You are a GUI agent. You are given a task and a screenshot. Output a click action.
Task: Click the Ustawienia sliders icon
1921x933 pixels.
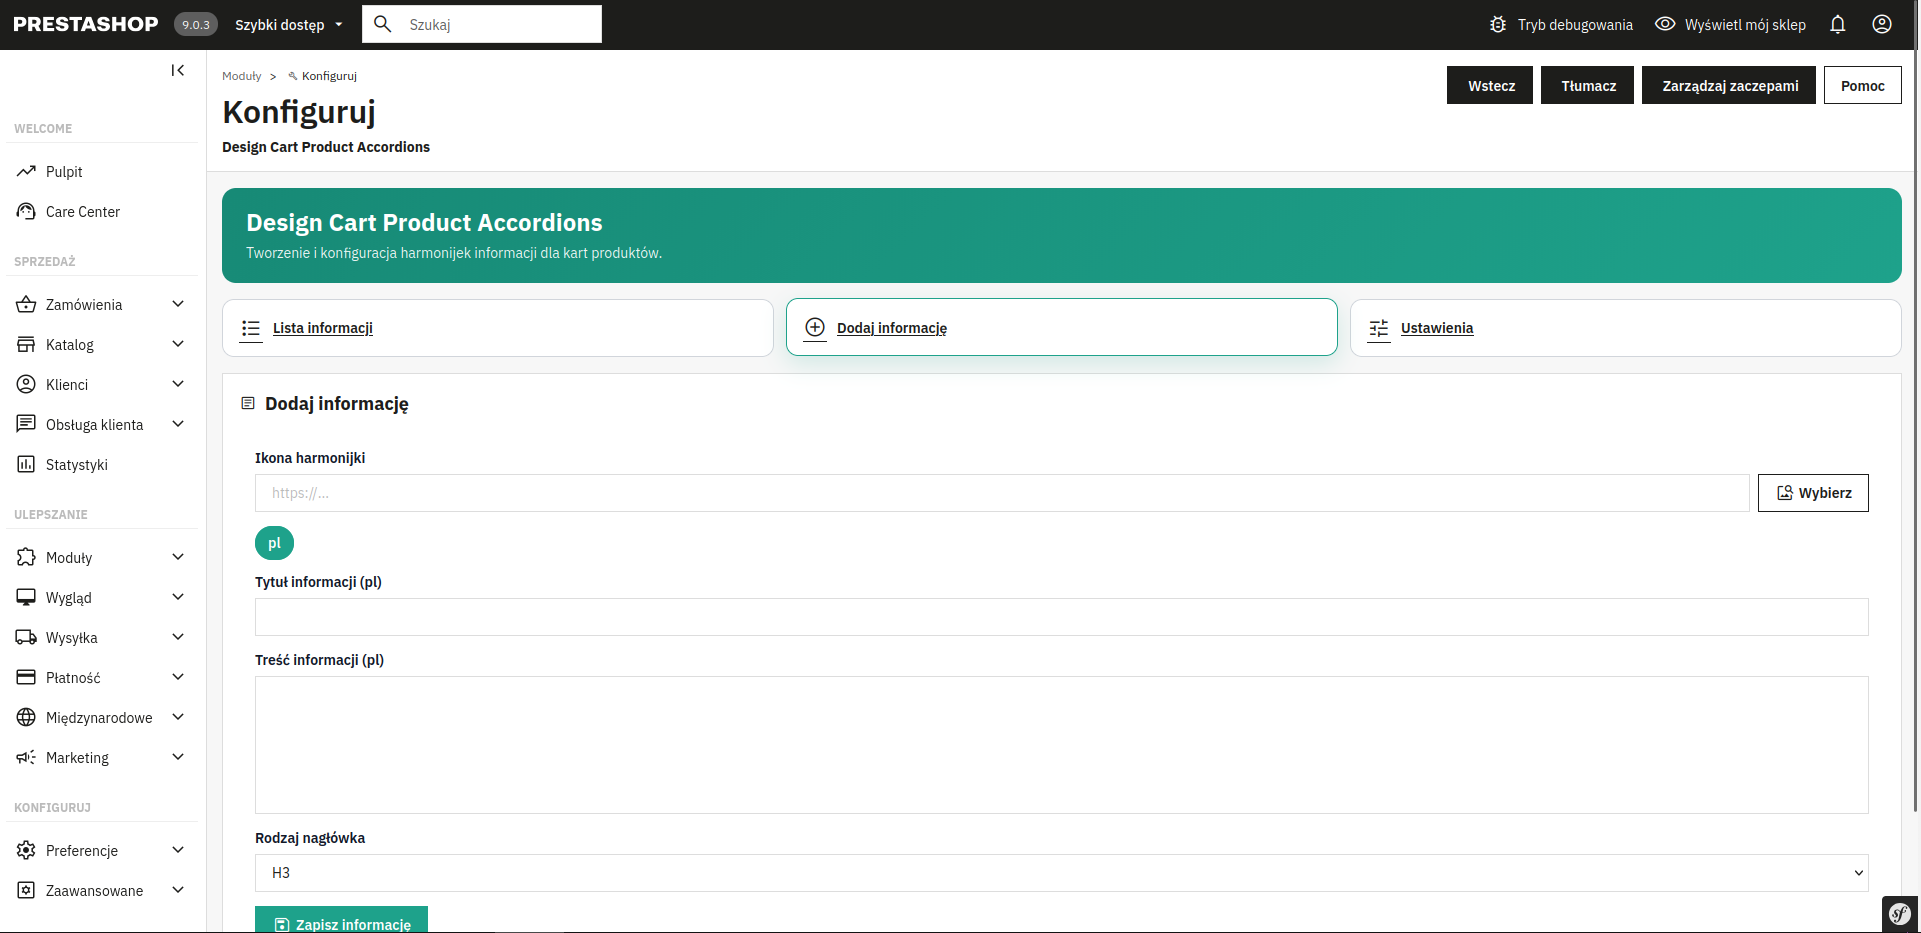click(1379, 328)
